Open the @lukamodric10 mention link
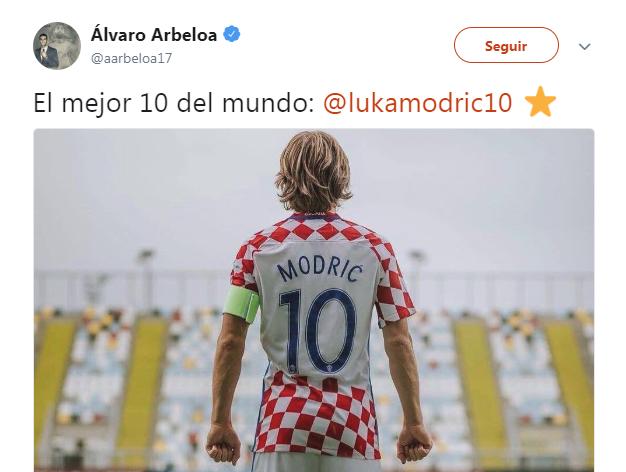This screenshot has width=626, height=472. (x=418, y=103)
